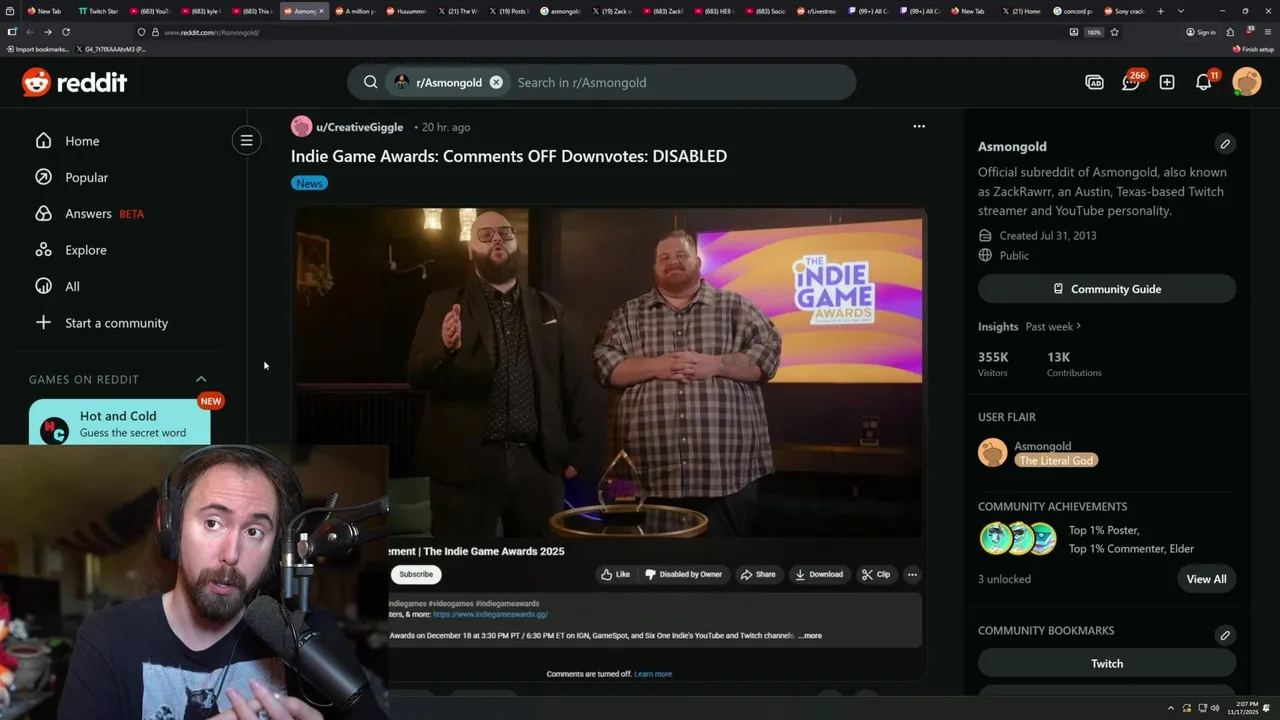Open u/CreativeGiggle's profile avatar
The width and height of the screenshot is (1280, 720).
point(301,127)
